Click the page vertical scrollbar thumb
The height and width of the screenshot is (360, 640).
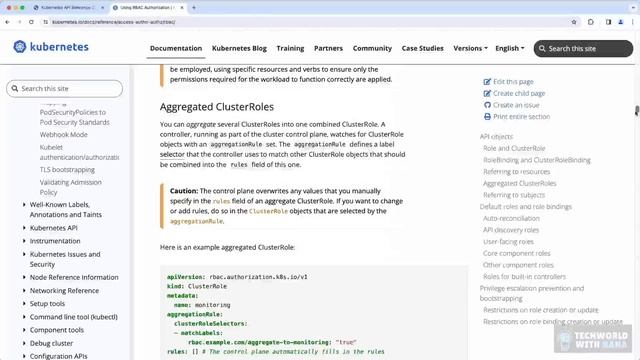(x=636, y=110)
